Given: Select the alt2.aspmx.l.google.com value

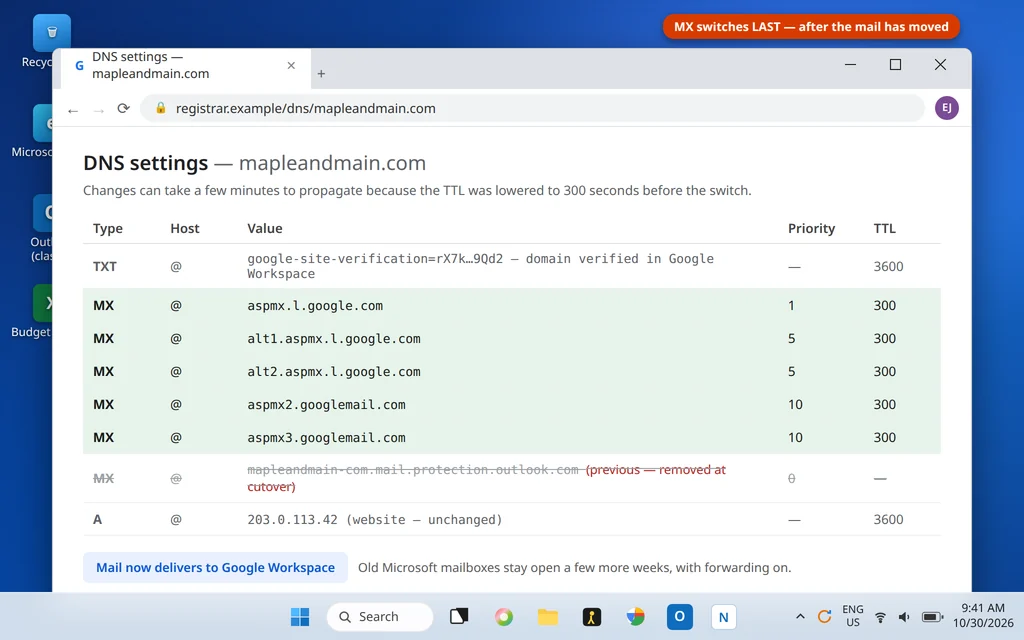Looking at the screenshot, I should [334, 372].
